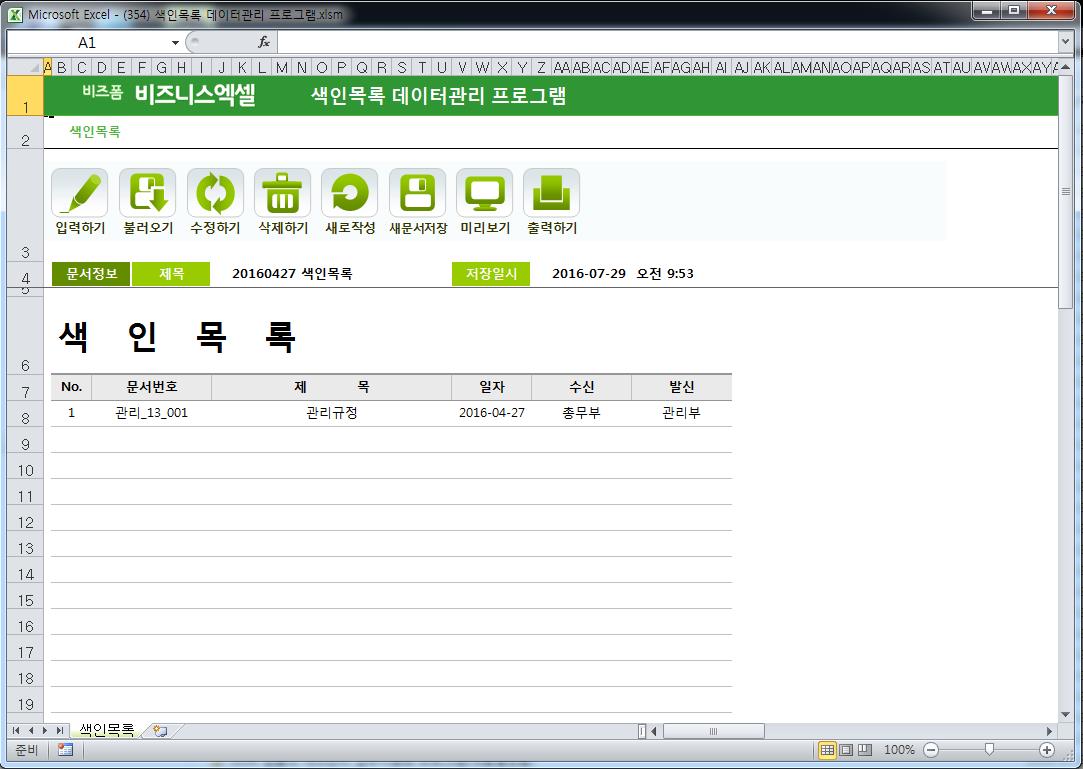Click the formula bar input field
The height and width of the screenshot is (769, 1083).
point(660,42)
